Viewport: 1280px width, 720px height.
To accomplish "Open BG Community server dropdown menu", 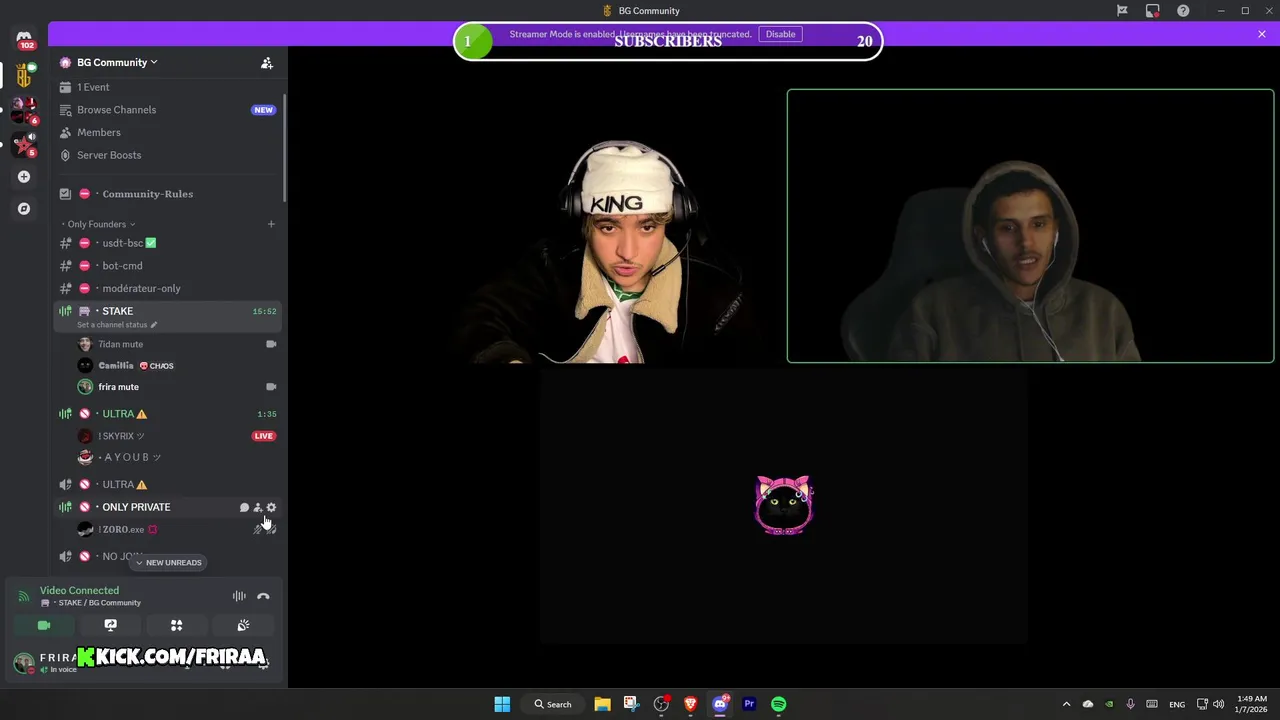I will tap(117, 62).
